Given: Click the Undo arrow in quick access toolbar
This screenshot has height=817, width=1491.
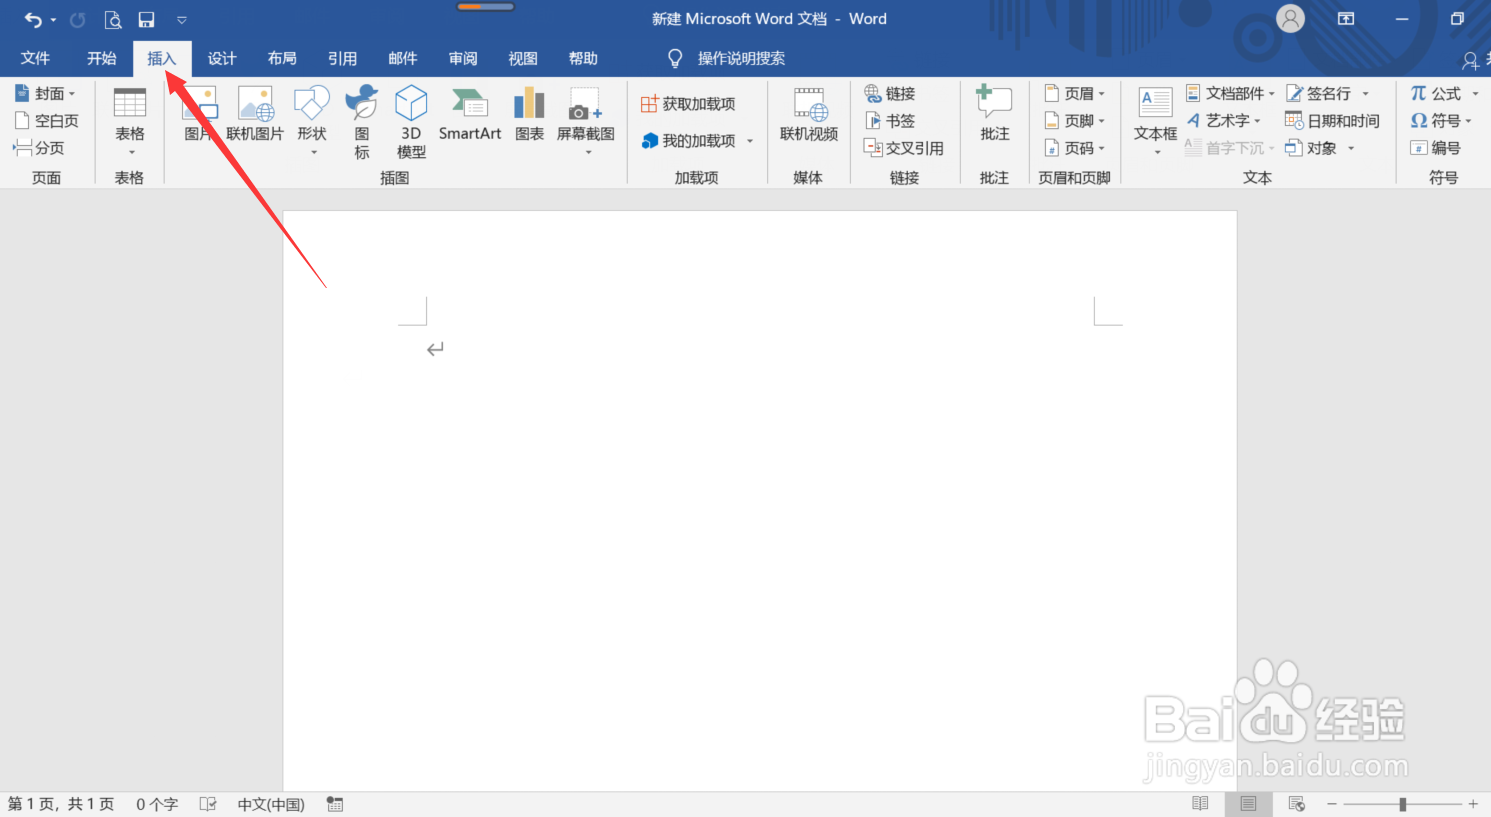Looking at the screenshot, I should pos(33,19).
